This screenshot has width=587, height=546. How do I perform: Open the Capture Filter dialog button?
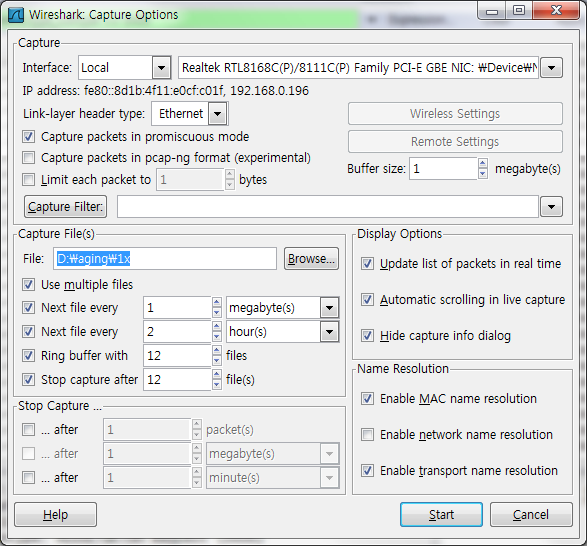point(66,206)
